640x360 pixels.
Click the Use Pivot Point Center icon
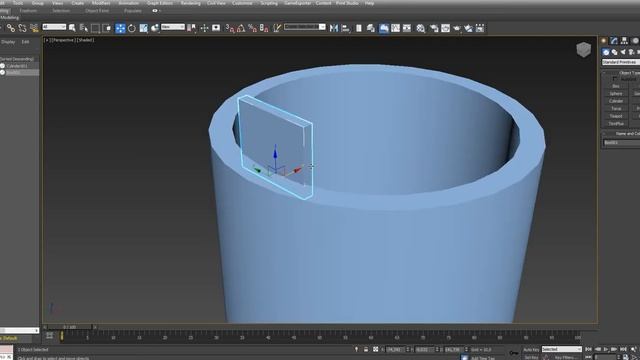(191, 28)
